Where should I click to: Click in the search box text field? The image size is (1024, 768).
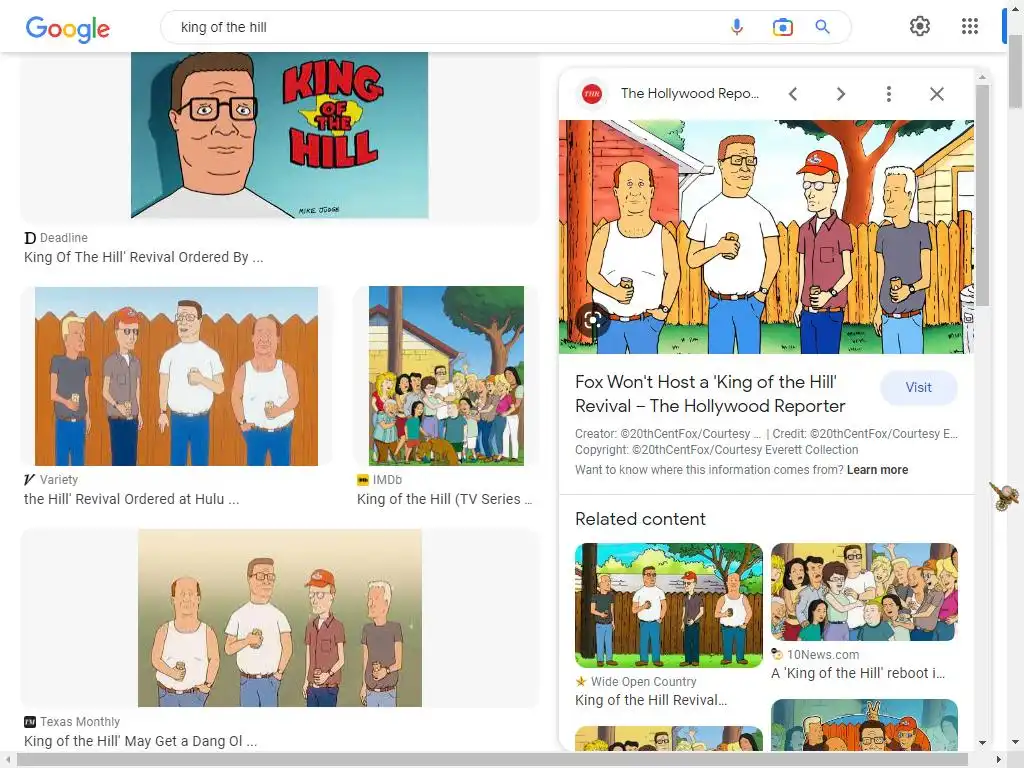pyautogui.click(x=444, y=27)
